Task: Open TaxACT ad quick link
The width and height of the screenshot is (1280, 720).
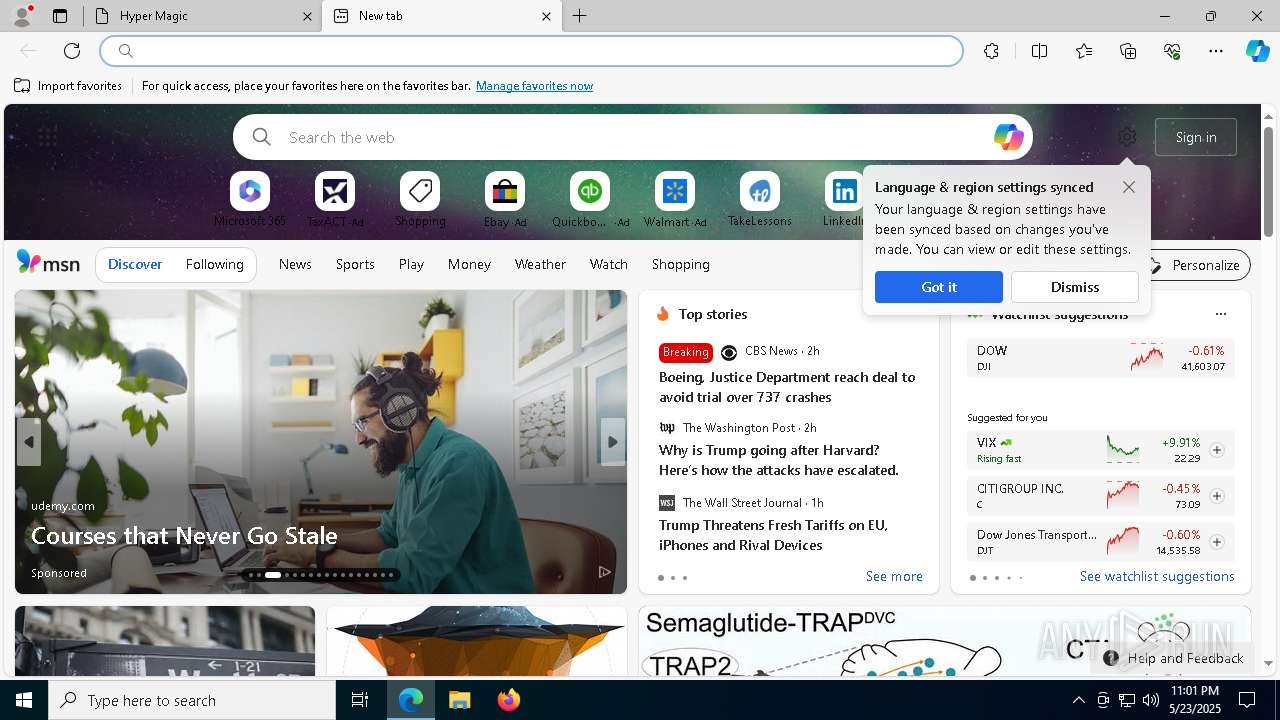Action: [335, 200]
